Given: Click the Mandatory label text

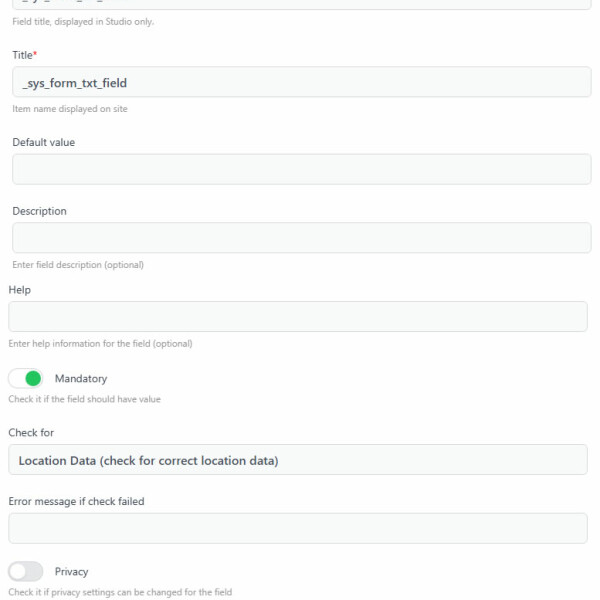Looking at the screenshot, I should click(x=81, y=379).
